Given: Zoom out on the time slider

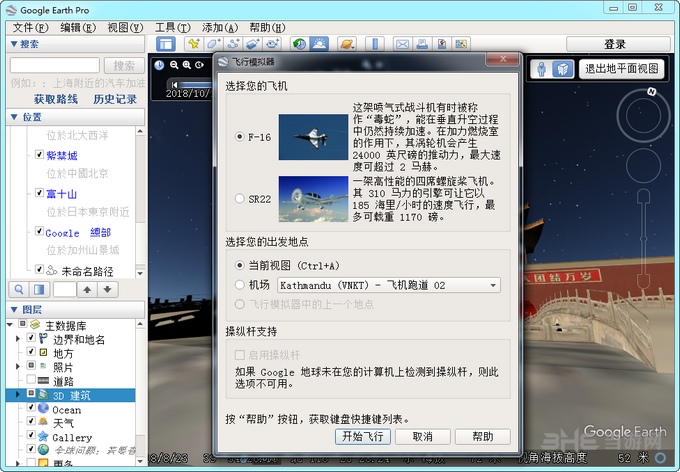Looking at the screenshot, I should (174, 65).
